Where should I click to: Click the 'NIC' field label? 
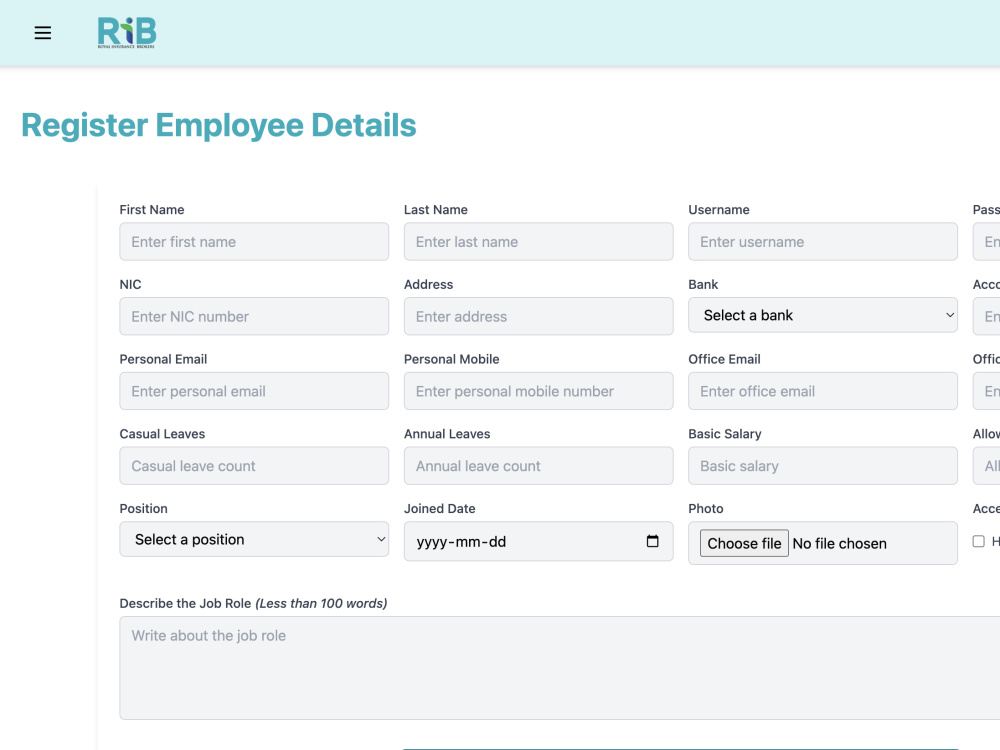click(130, 284)
